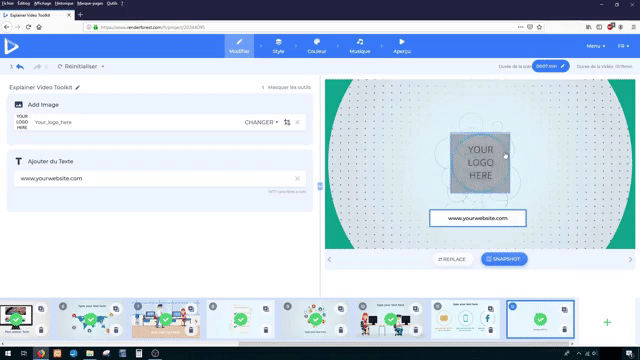Undo the last change
Viewport: 640px width, 360px height.
point(20,67)
